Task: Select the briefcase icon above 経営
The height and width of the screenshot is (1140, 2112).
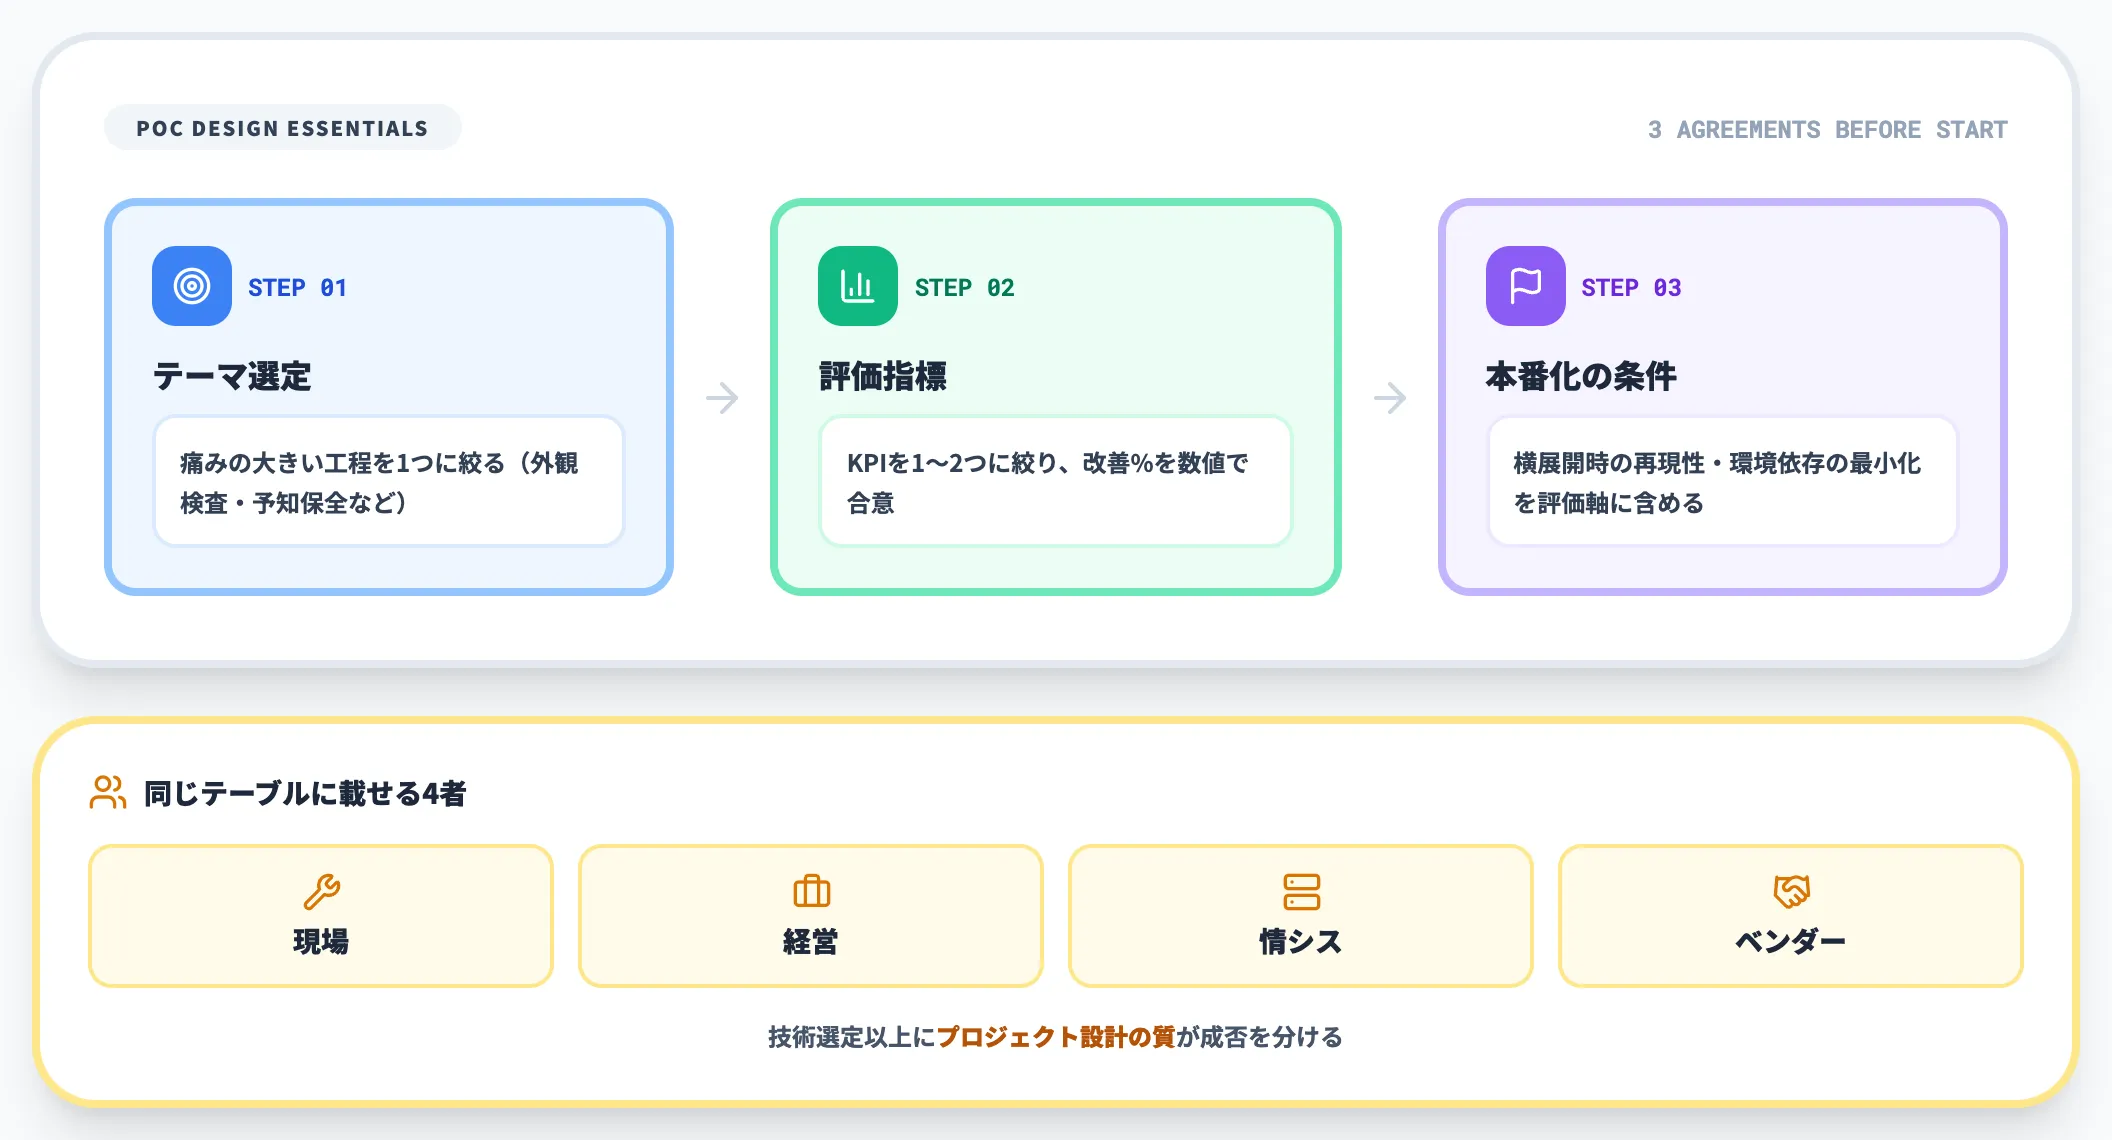Action: (x=810, y=889)
